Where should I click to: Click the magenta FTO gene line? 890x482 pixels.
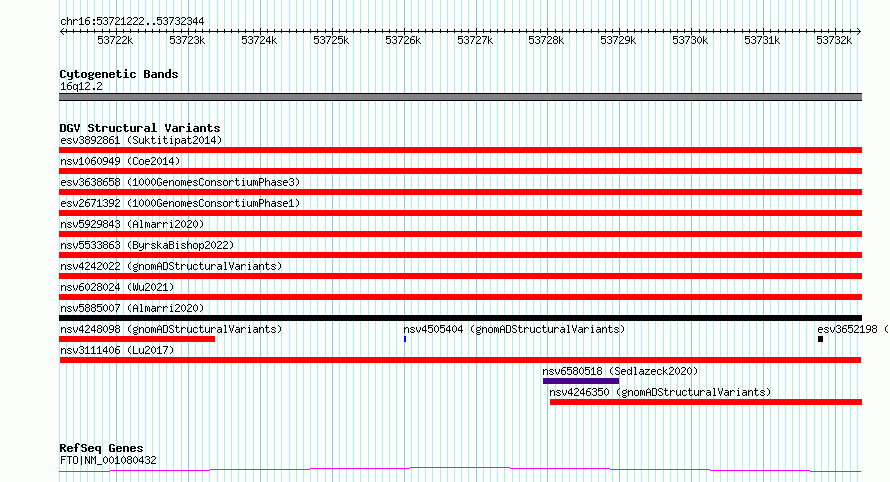tap(460, 470)
